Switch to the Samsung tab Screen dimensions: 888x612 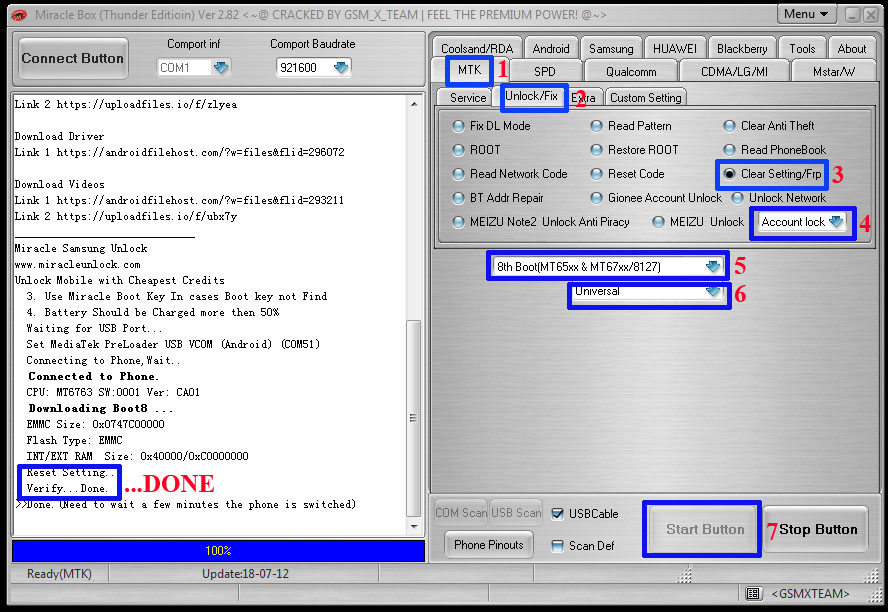tap(611, 49)
